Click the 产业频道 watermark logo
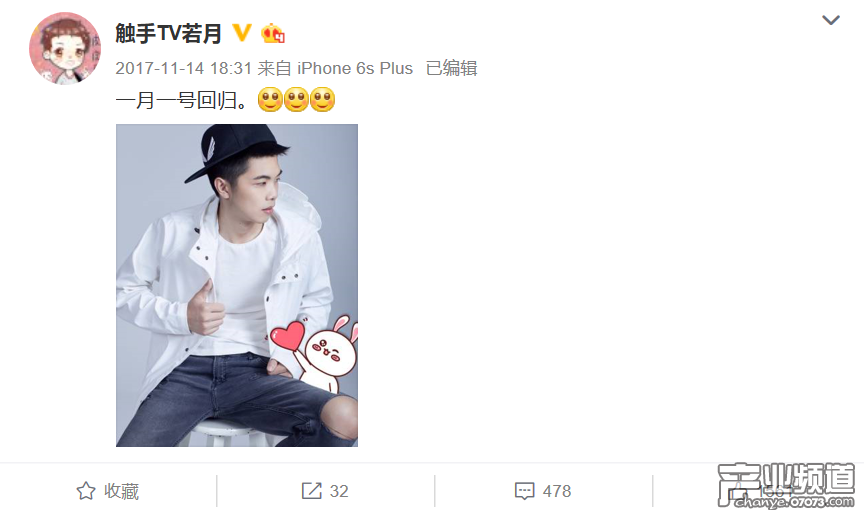This screenshot has width=864, height=515. click(x=787, y=485)
